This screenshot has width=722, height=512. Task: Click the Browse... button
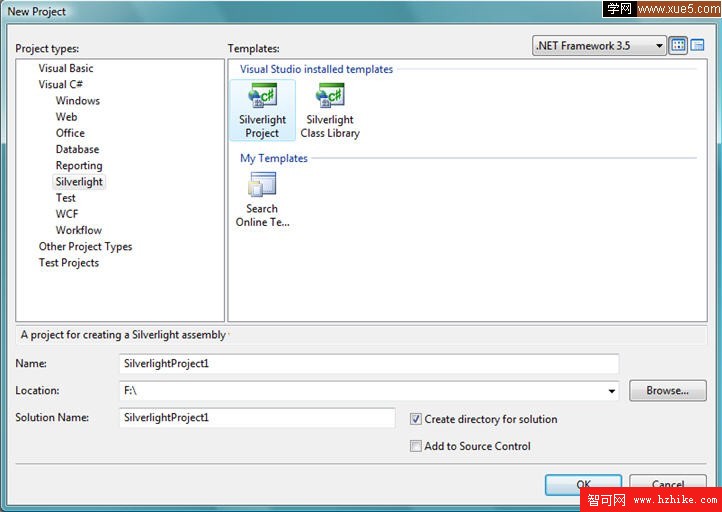[x=668, y=390]
